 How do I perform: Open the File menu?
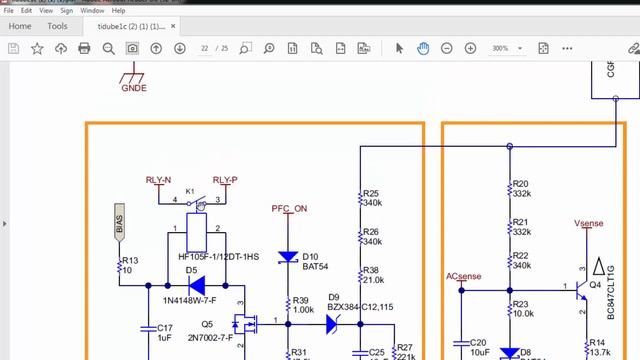9,11
